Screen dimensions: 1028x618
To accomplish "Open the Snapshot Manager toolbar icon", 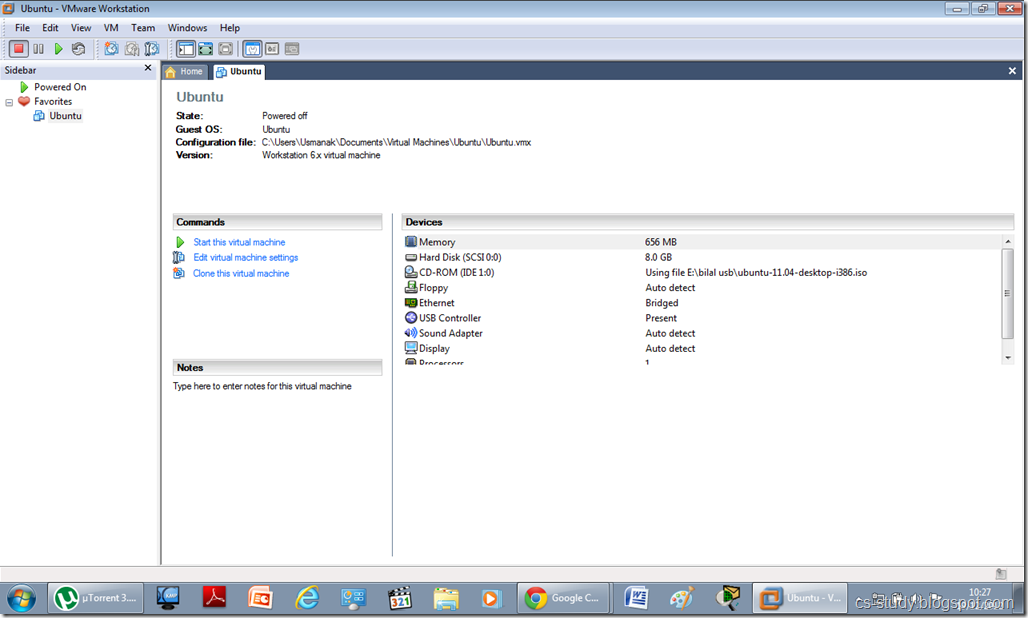I will point(152,48).
